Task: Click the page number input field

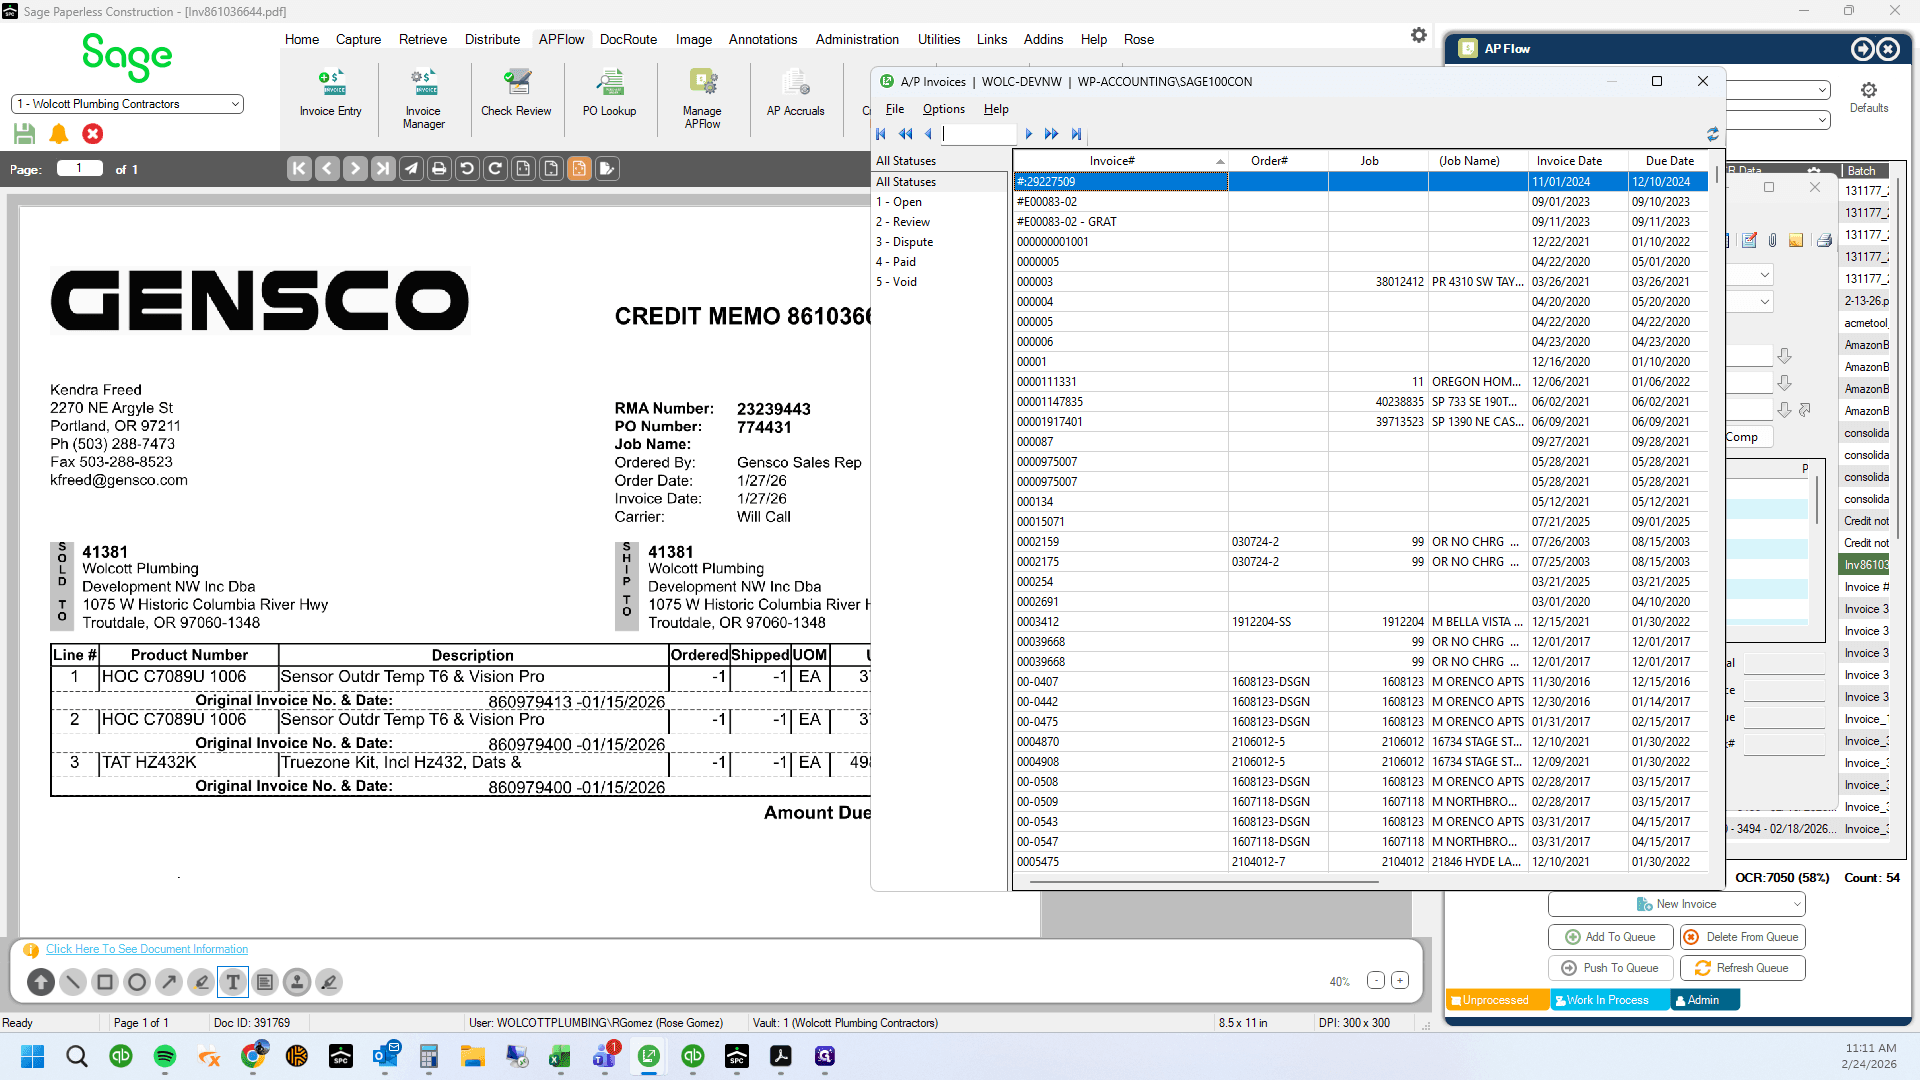Action: 79,168
